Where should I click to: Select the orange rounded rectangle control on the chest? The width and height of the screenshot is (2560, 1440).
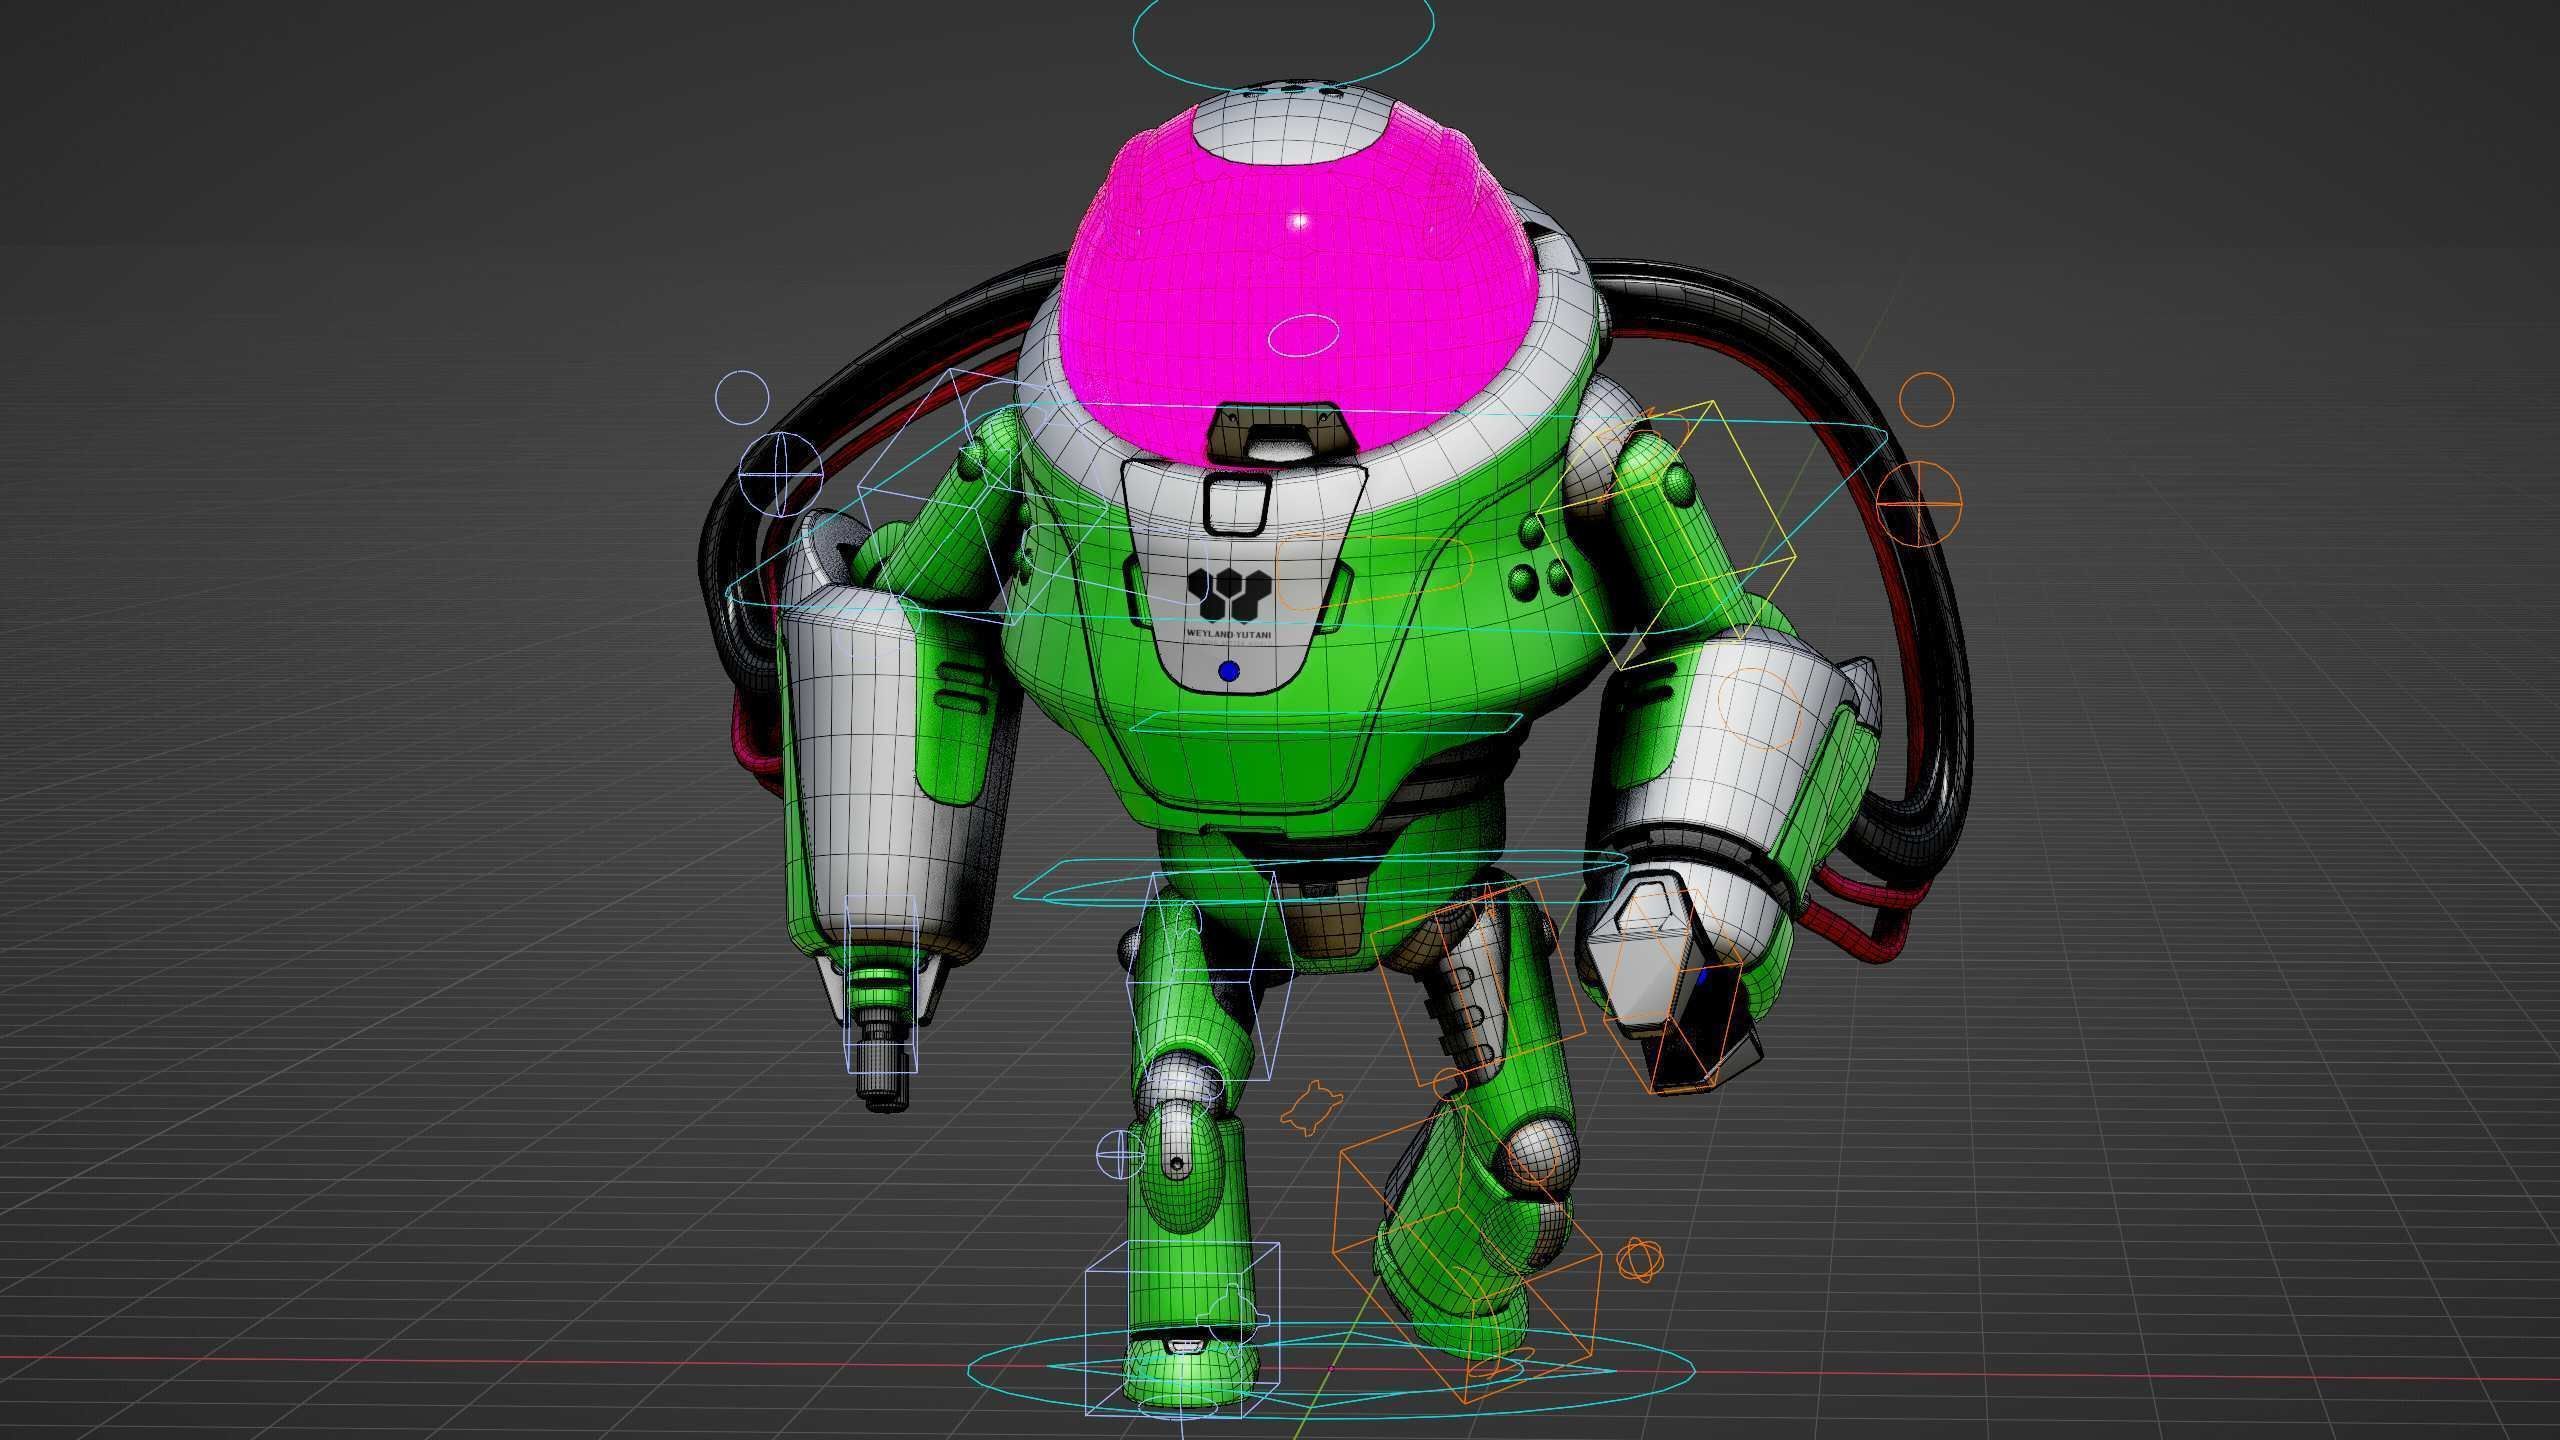[x=1375, y=574]
